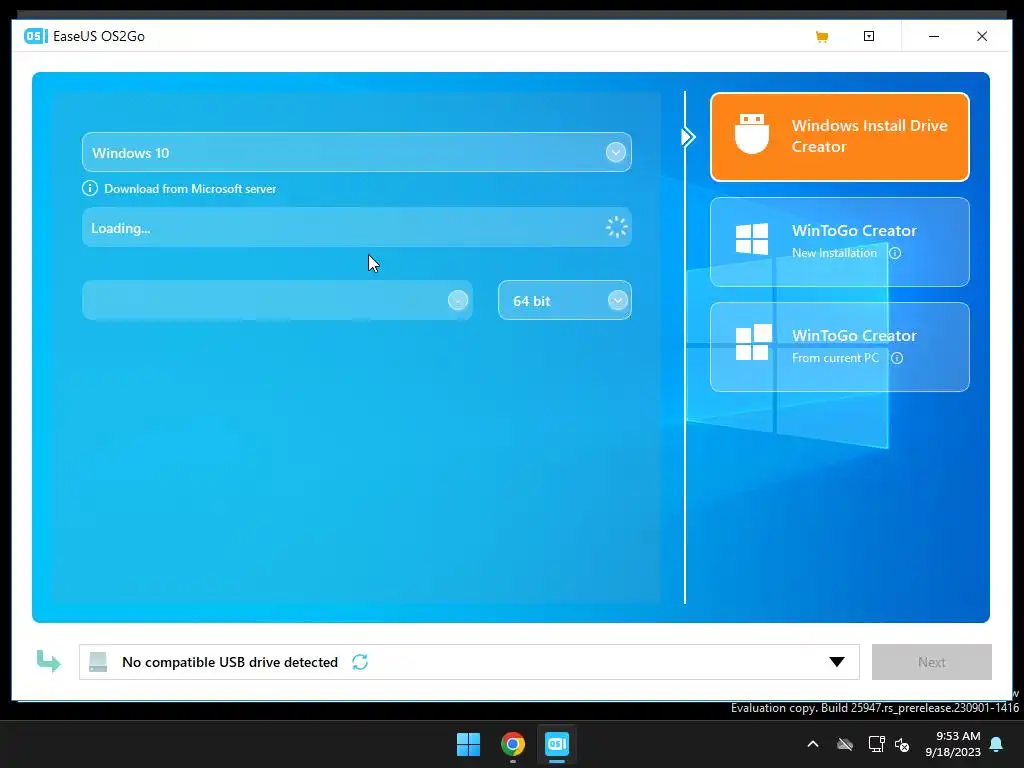The width and height of the screenshot is (1024, 768).
Task: Click Windows logo on New Installation card
Action: [x=752, y=238]
